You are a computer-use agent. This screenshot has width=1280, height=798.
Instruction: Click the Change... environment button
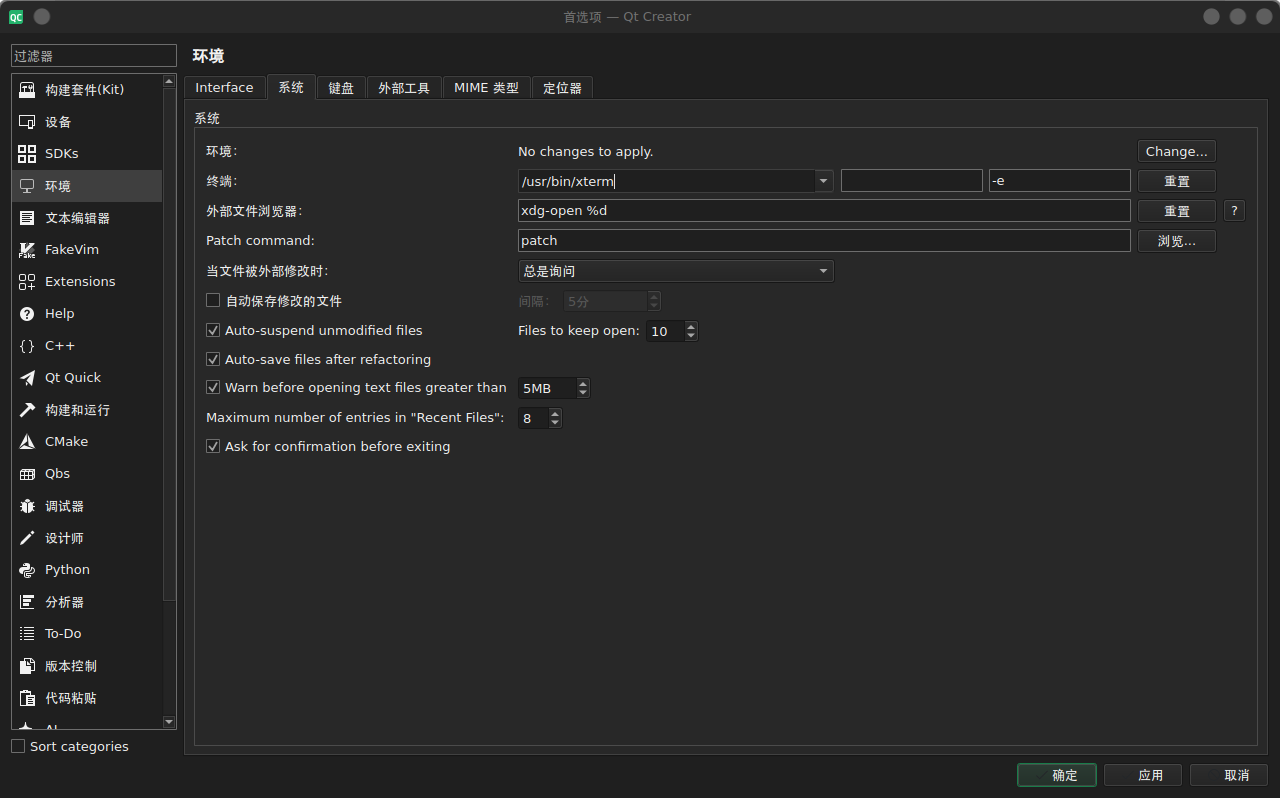[1177, 151]
